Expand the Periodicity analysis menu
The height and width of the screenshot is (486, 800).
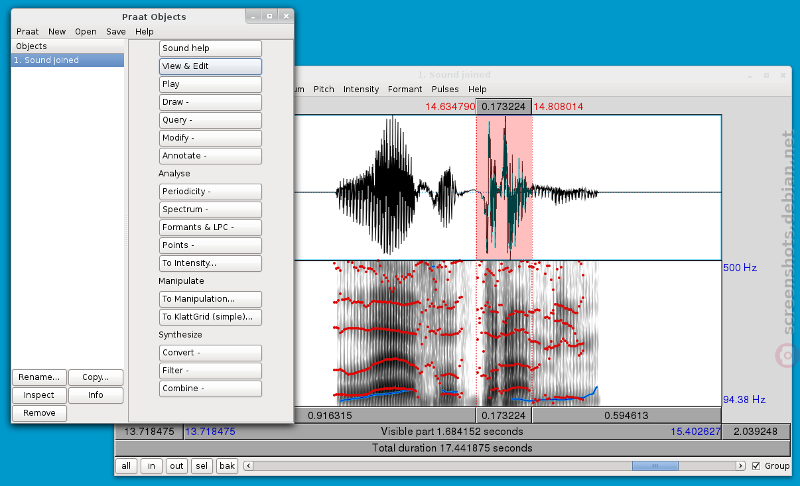pyautogui.click(x=210, y=191)
